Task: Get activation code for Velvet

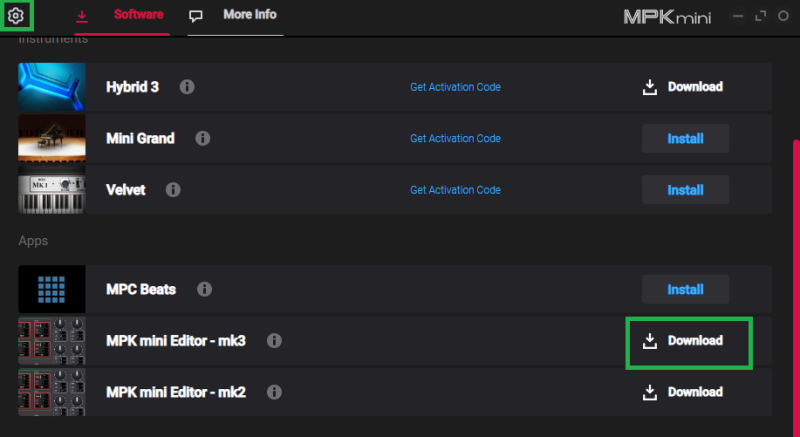Action: tap(455, 189)
